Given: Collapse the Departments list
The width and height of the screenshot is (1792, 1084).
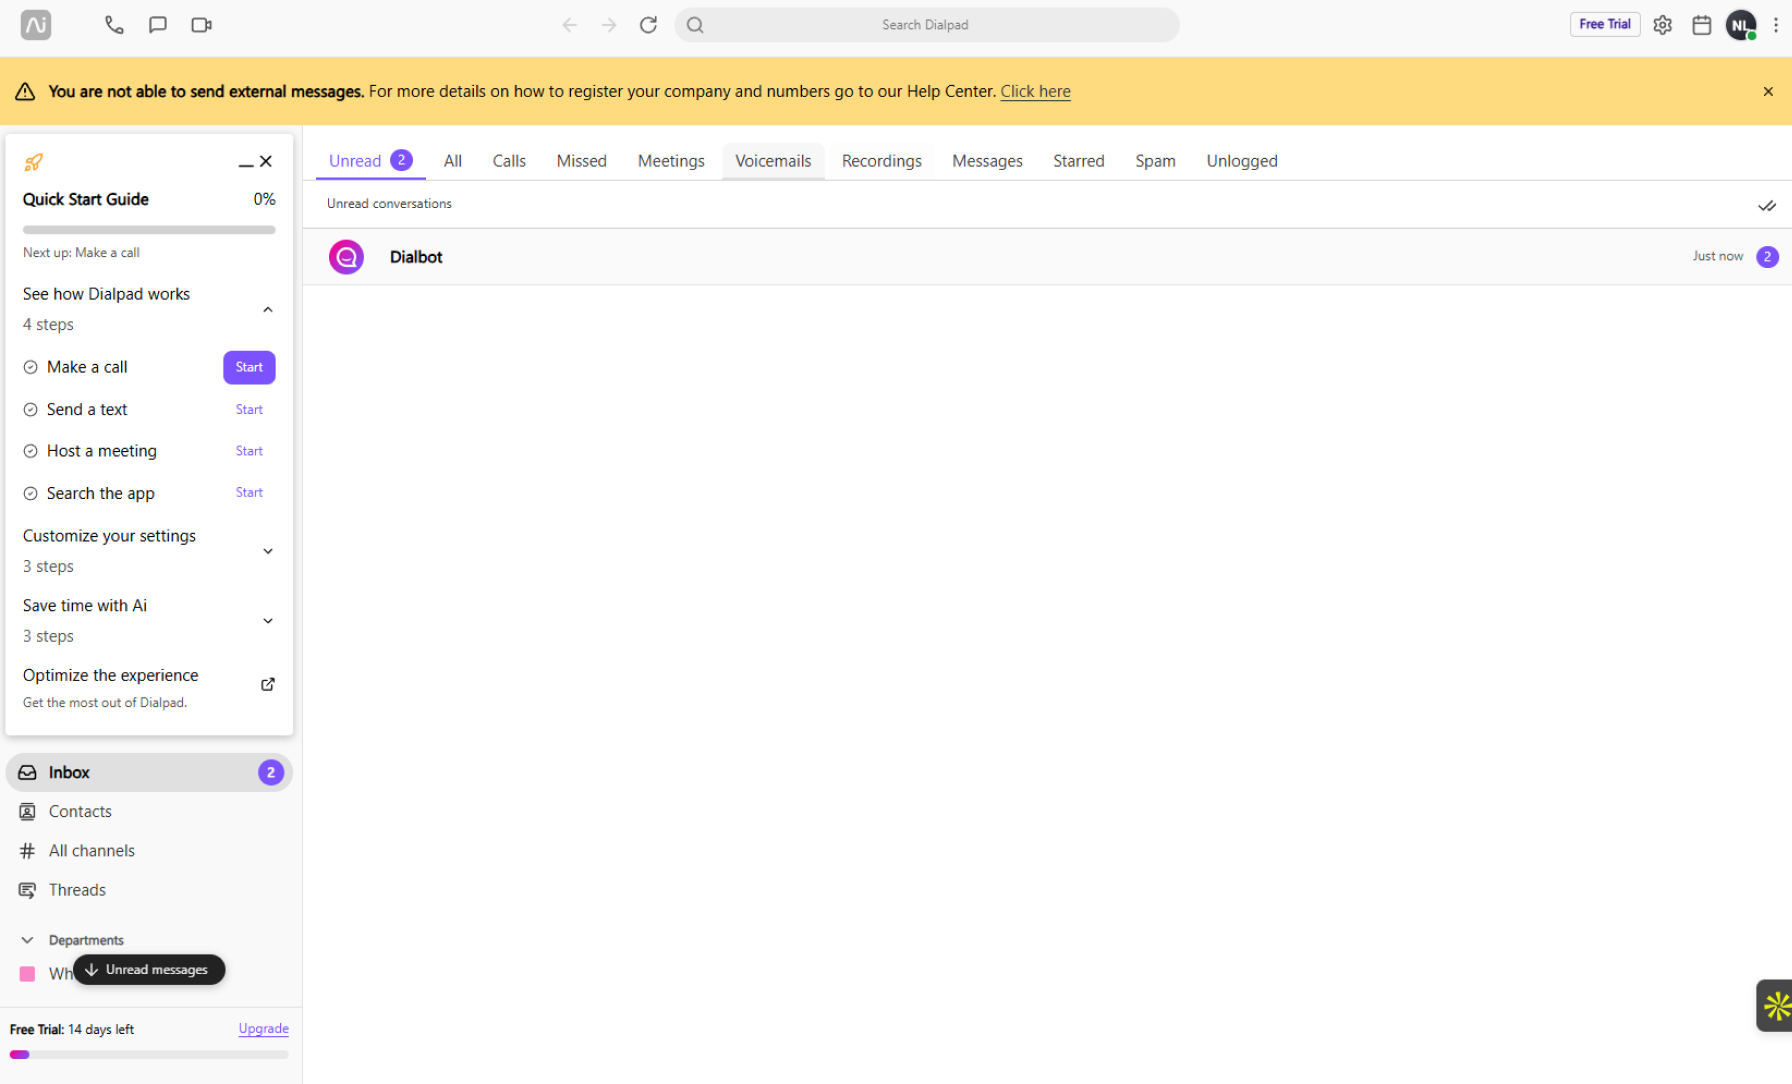Looking at the screenshot, I should [27, 940].
